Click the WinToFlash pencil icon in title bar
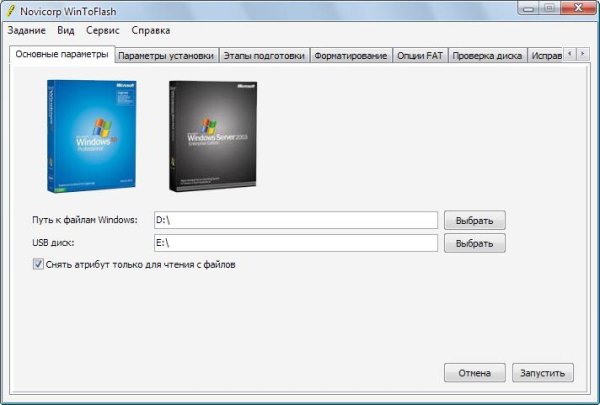 tap(12, 10)
